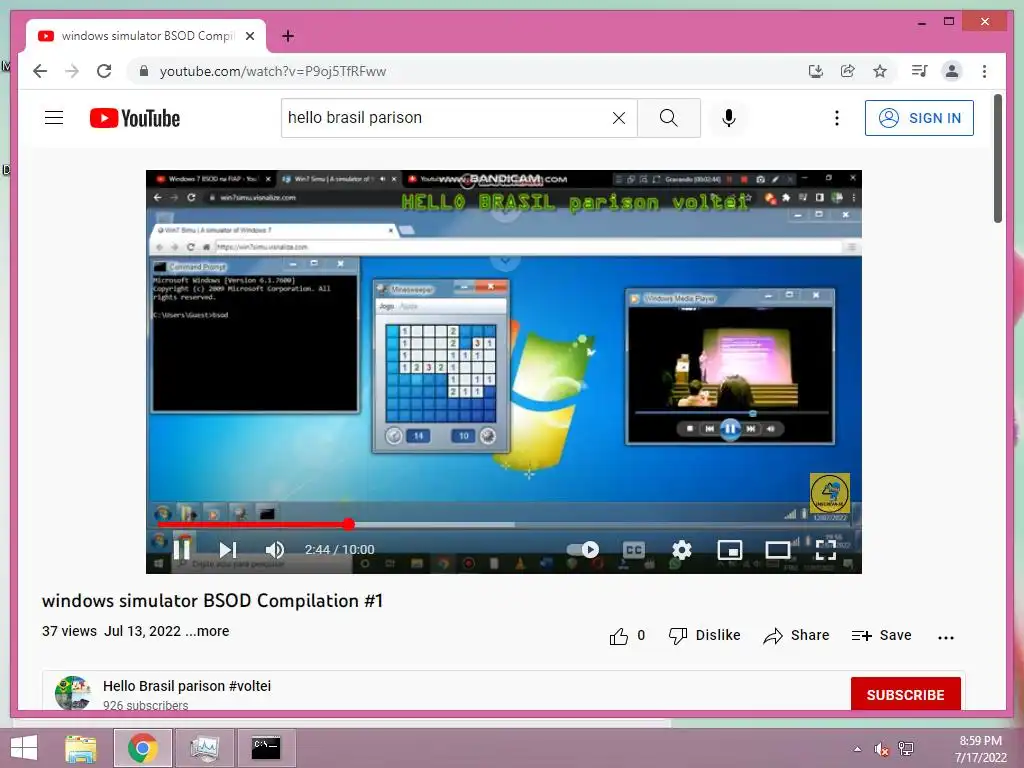Viewport: 1024px width, 768px height.
Task: Toggle closed captions CC
Action: coord(633,550)
